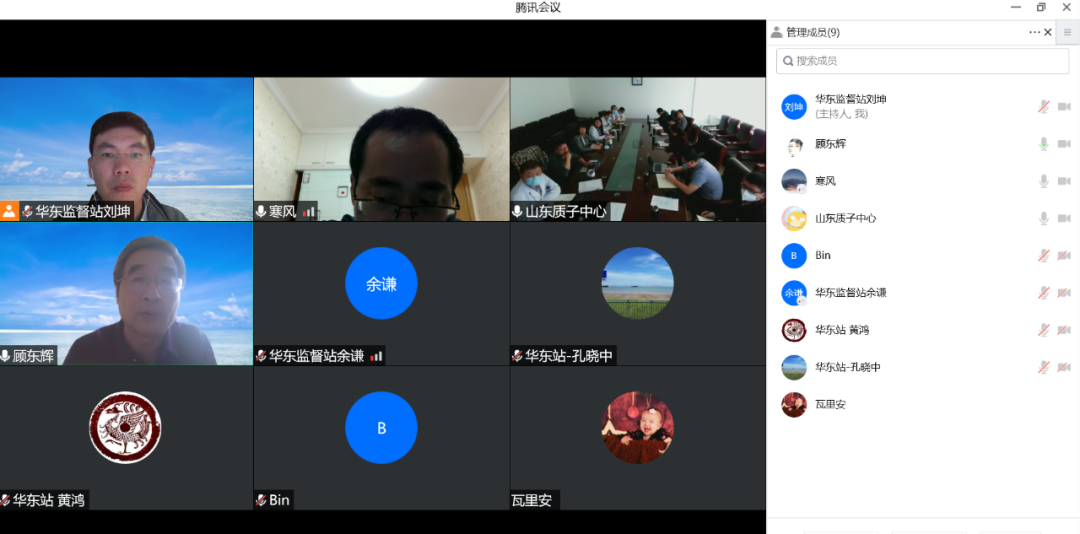Image resolution: width=1080 pixels, height=534 pixels.
Task: Click Bin's blue B avatar in video grid
Action: click(x=382, y=427)
